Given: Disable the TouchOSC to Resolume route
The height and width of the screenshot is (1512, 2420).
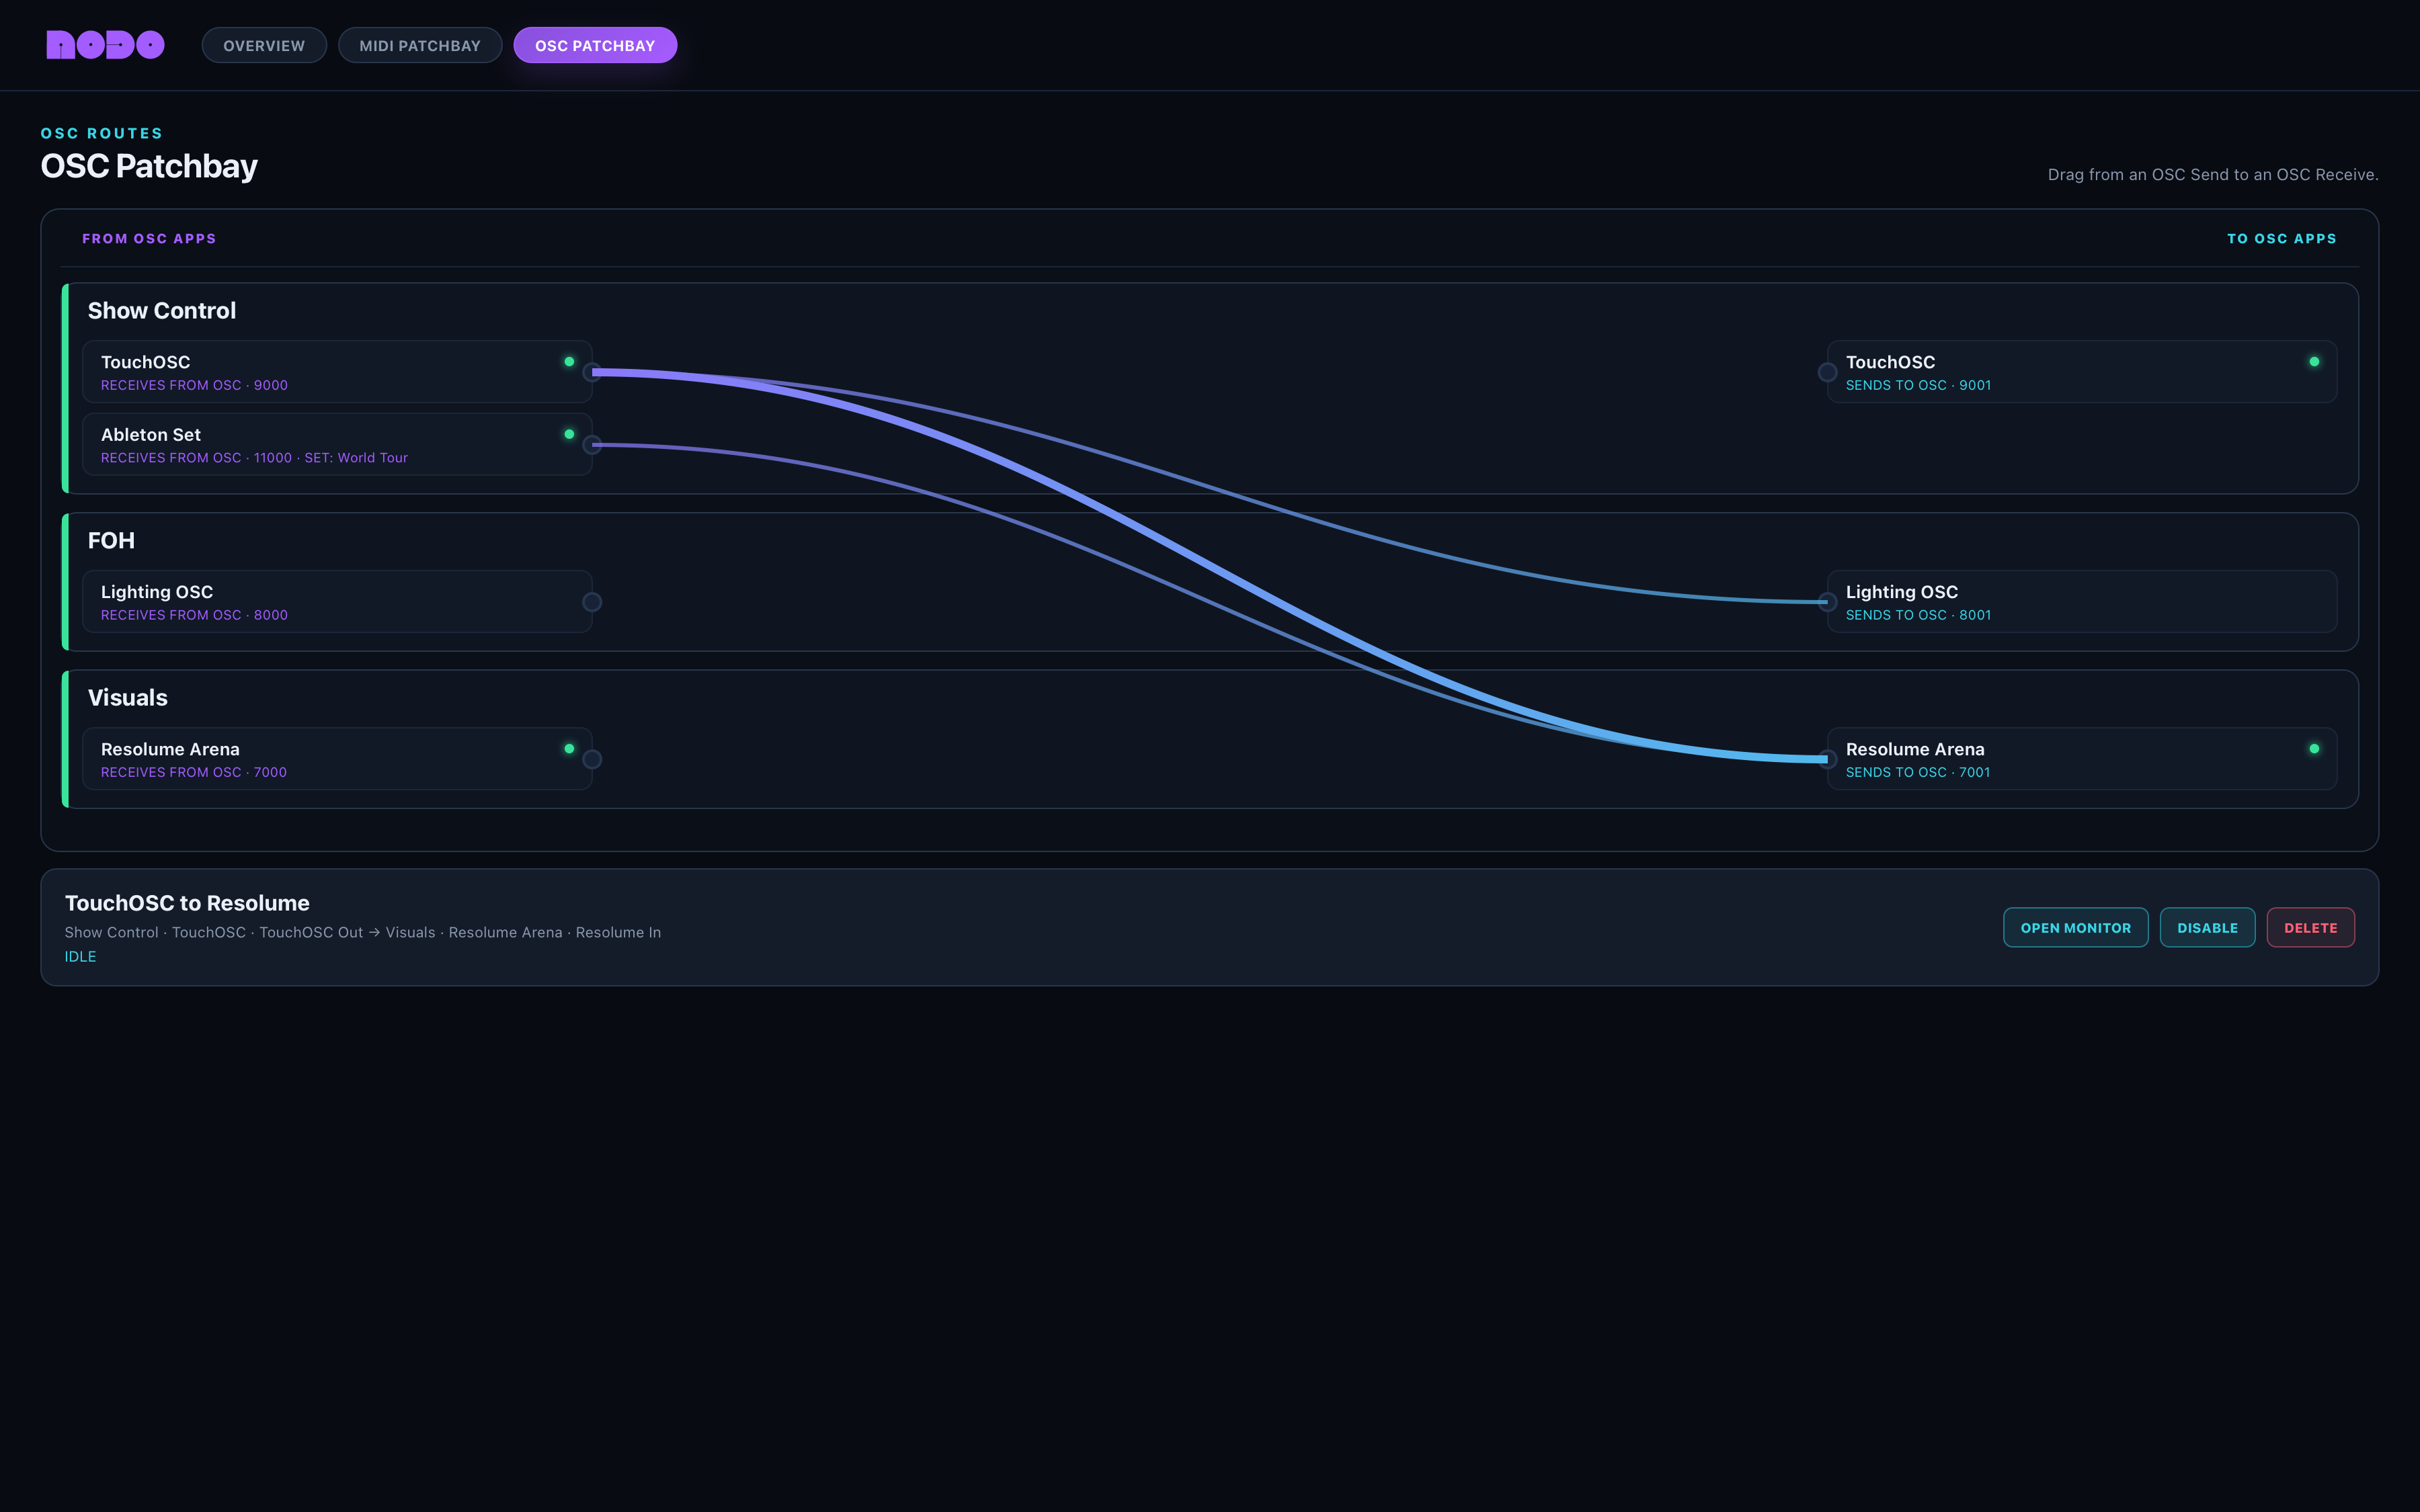Looking at the screenshot, I should pyautogui.click(x=2207, y=928).
